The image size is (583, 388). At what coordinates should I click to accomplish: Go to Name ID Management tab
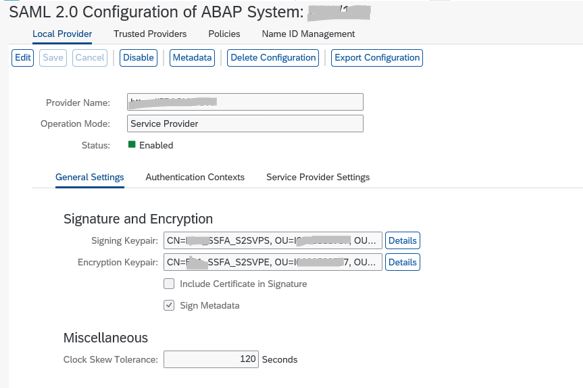click(308, 34)
